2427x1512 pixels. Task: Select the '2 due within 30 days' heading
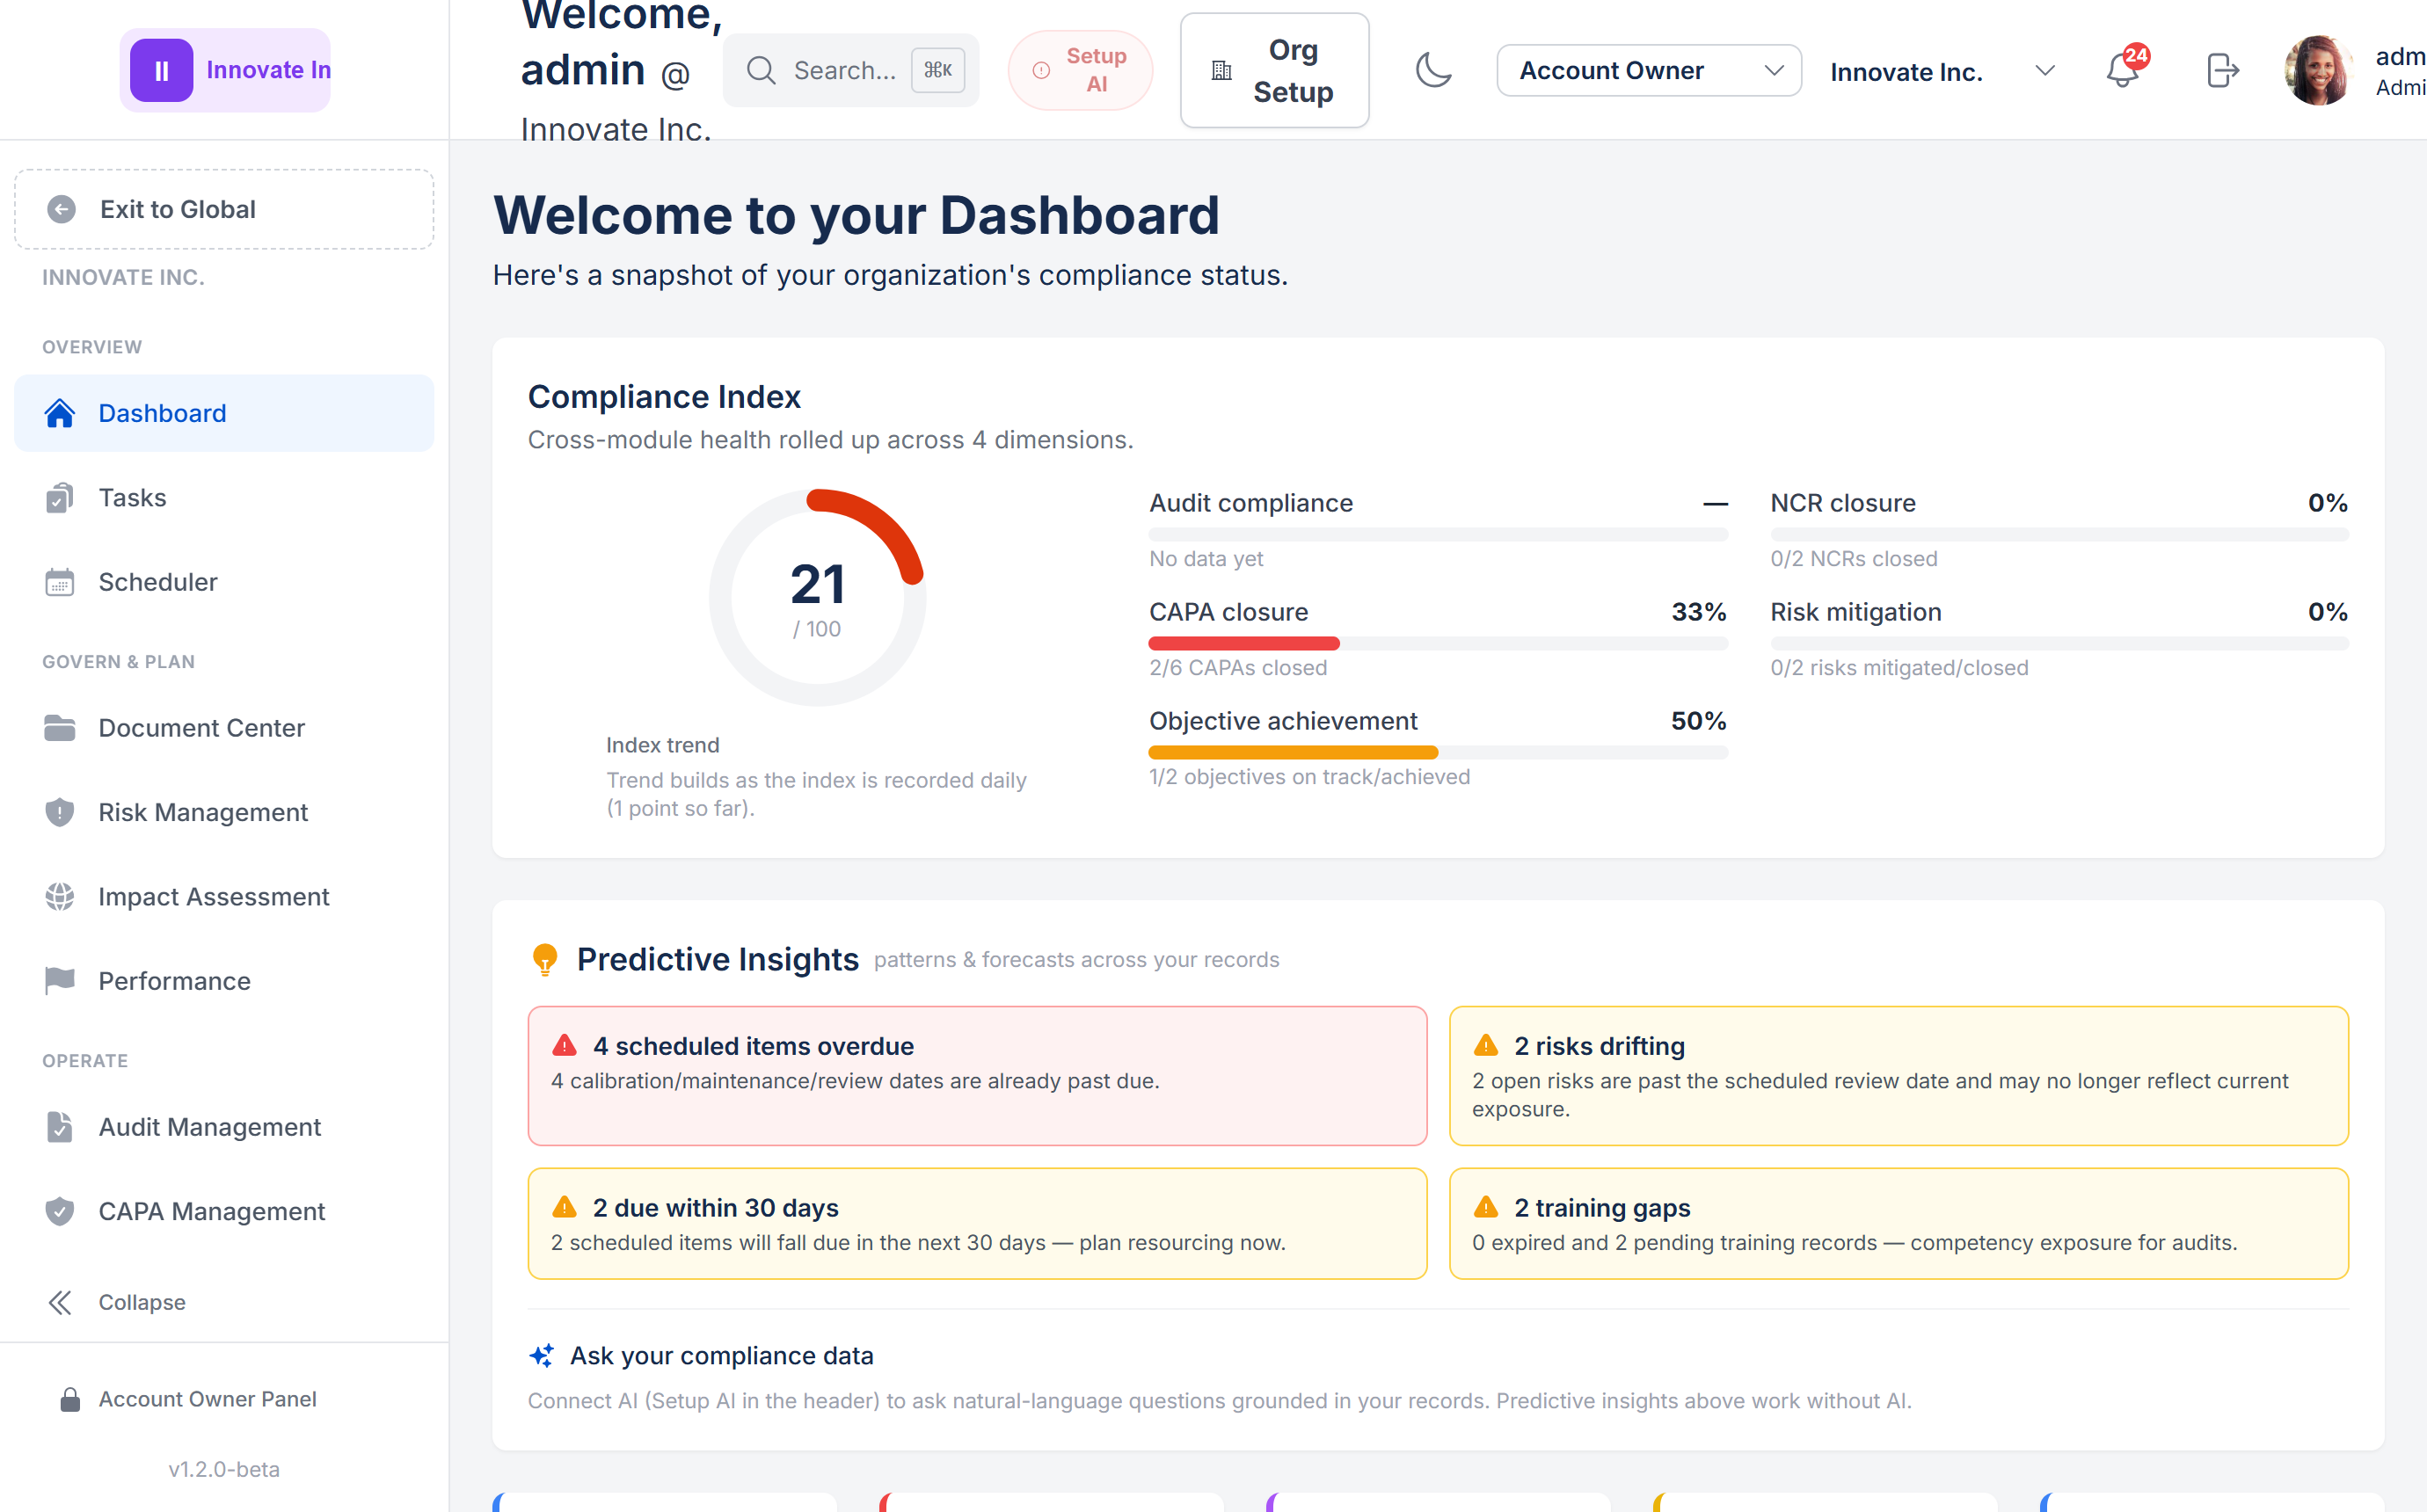click(715, 1208)
